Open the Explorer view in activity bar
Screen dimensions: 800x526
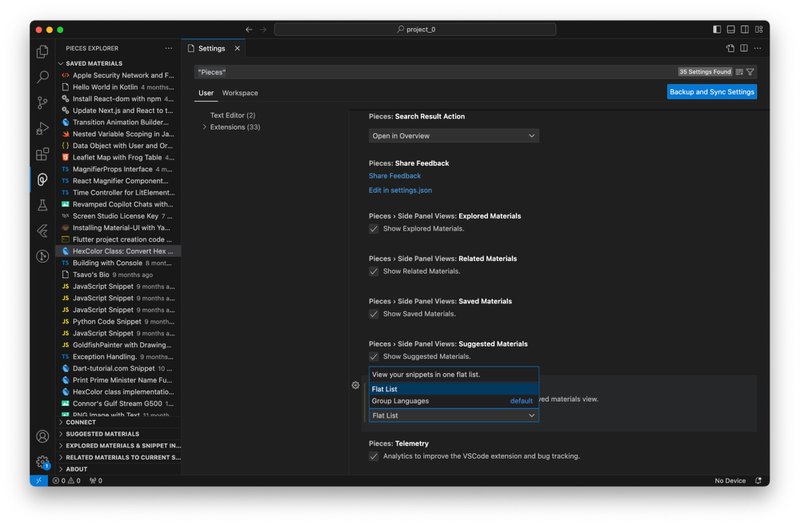[42, 52]
